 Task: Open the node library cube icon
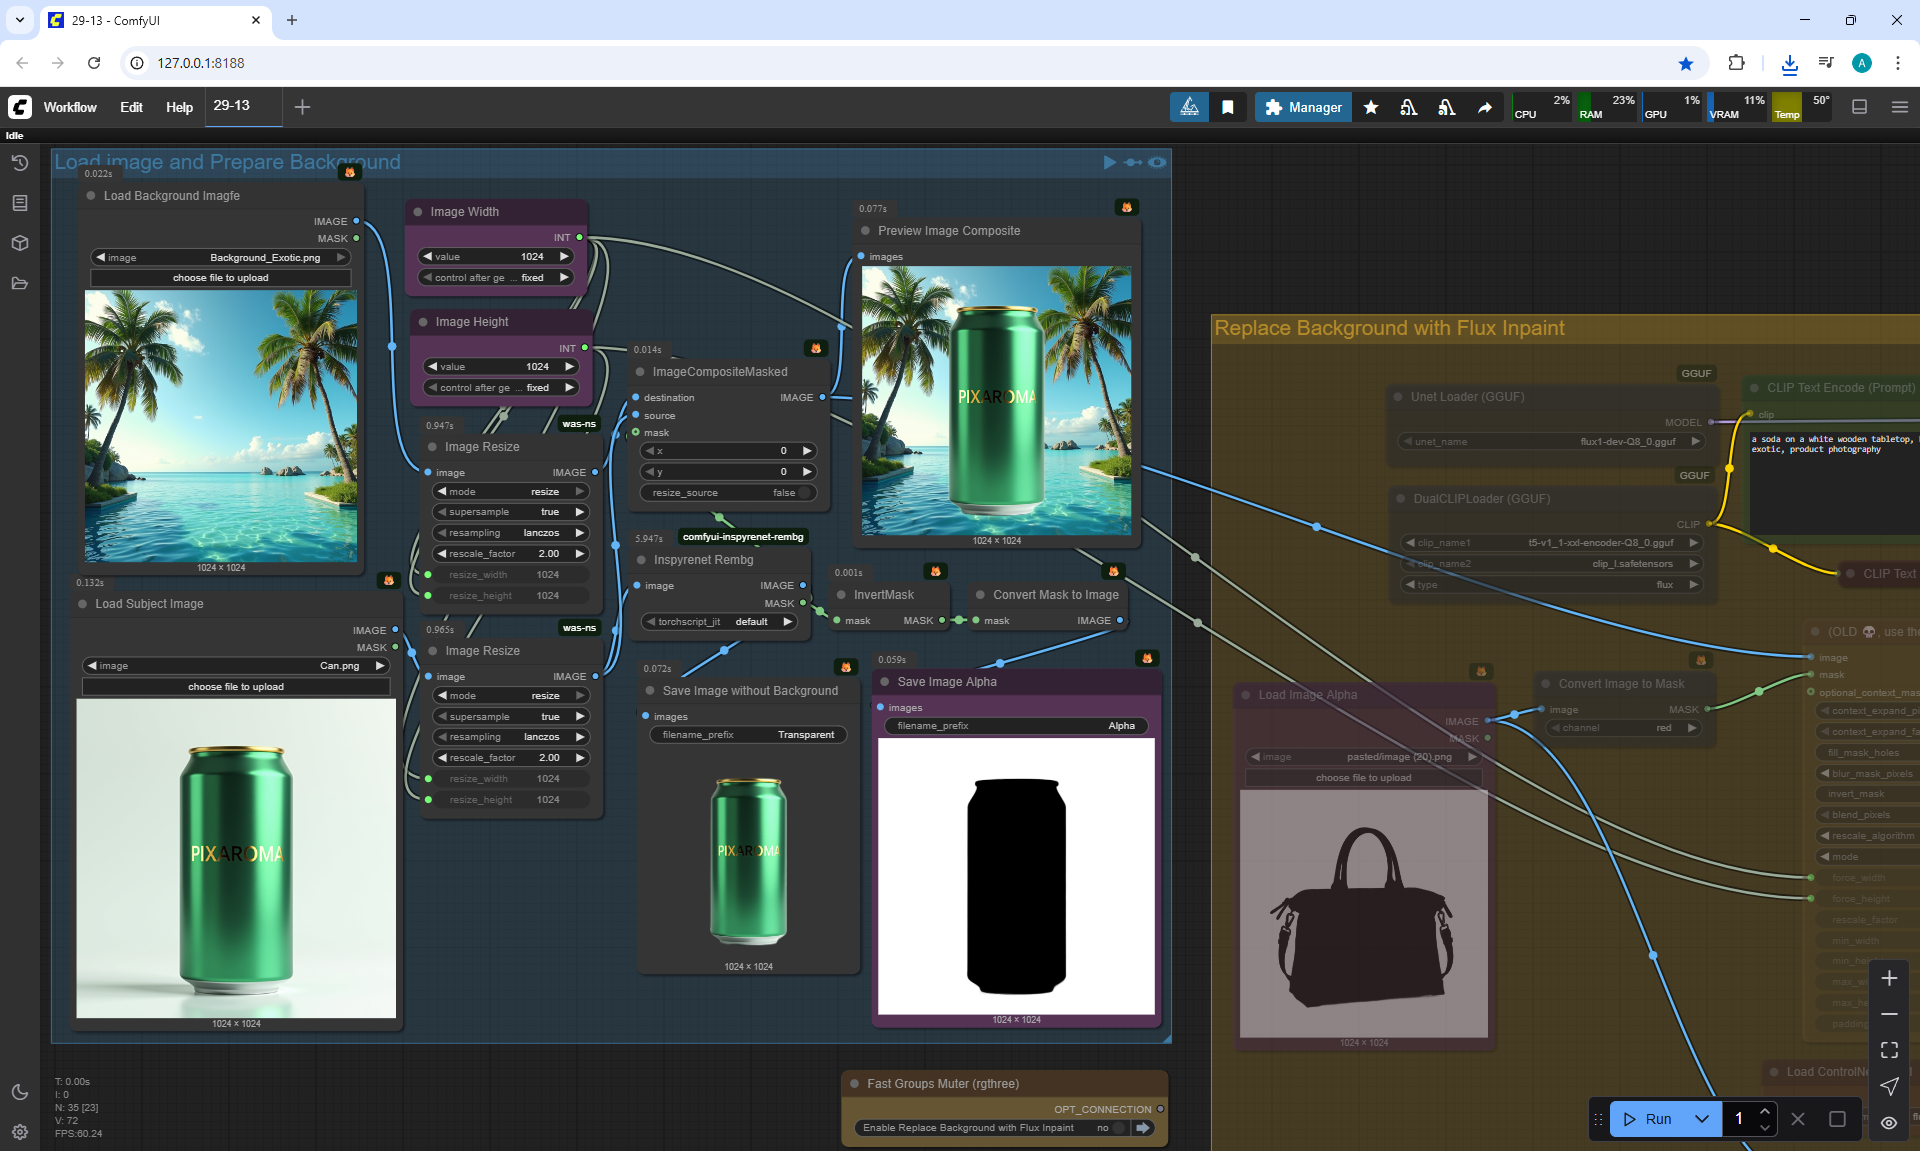coord(20,243)
